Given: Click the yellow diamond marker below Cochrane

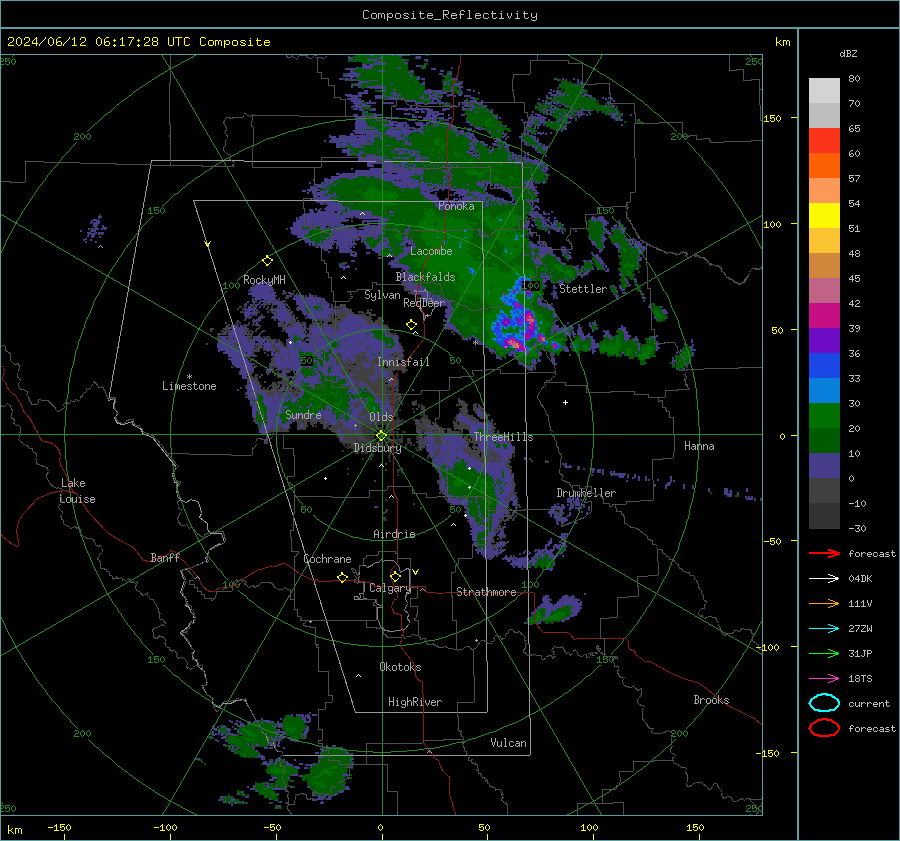Looking at the screenshot, I should [x=343, y=577].
